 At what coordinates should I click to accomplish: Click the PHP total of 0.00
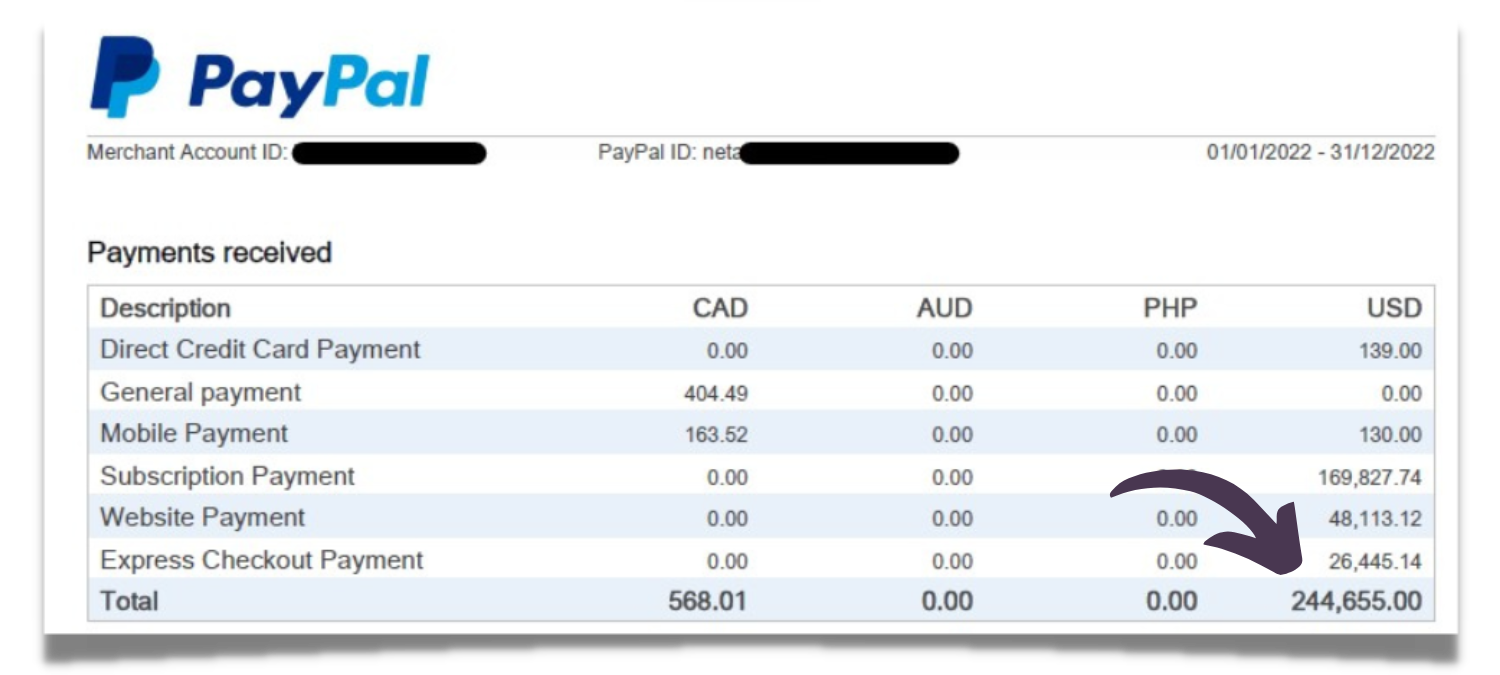pyautogui.click(x=1171, y=602)
